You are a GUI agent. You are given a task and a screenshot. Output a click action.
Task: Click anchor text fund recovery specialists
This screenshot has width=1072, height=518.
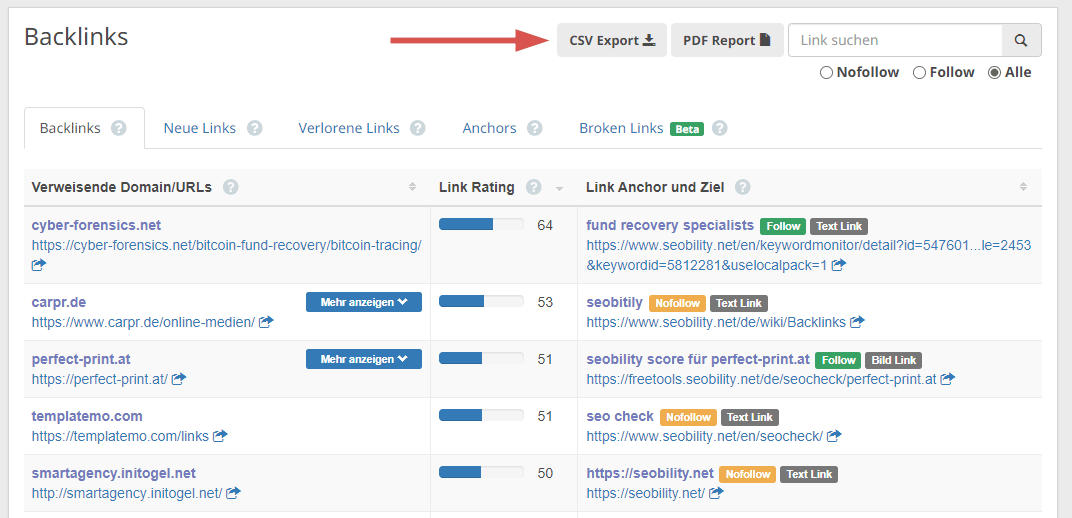[x=670, y=226]
